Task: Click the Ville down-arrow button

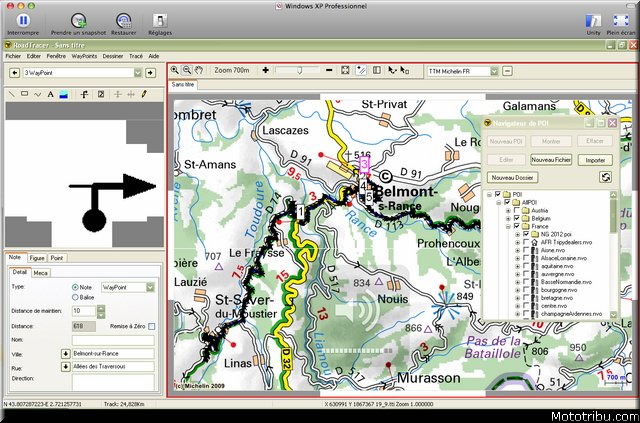Action: click(x=65, y=354)
